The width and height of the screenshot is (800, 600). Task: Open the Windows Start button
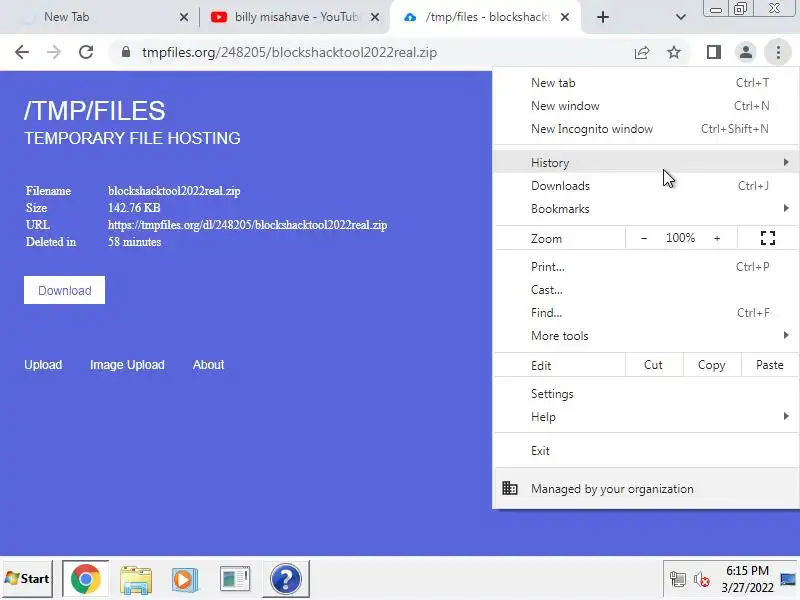click(x=27, y=579)
